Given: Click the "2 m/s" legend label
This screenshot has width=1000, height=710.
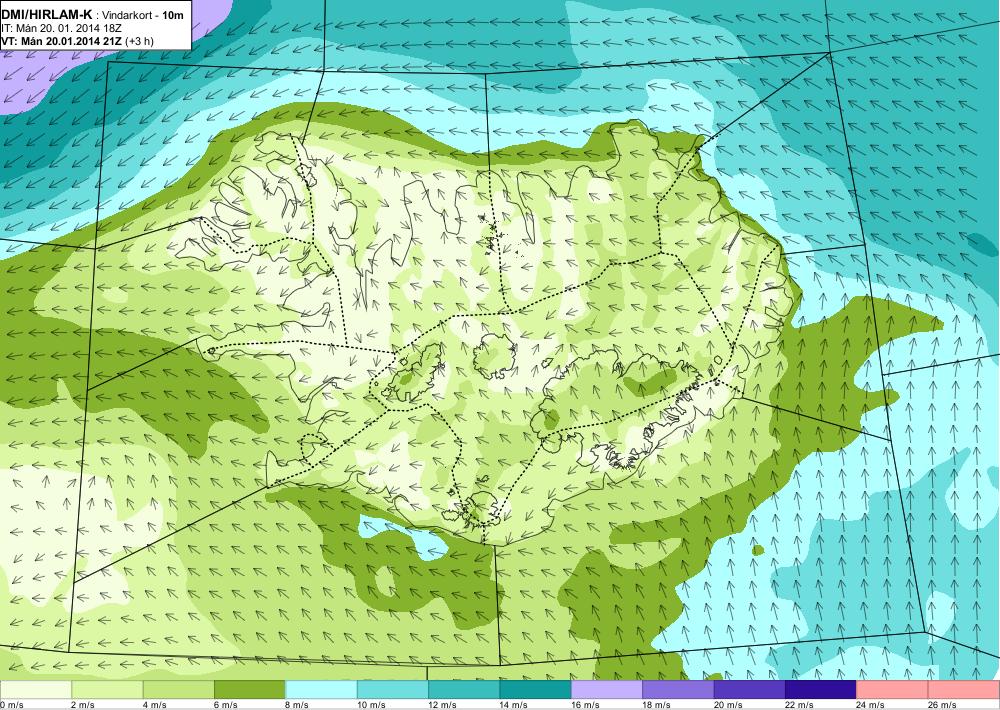Looking at the screenshot, I should coord(83,705).
